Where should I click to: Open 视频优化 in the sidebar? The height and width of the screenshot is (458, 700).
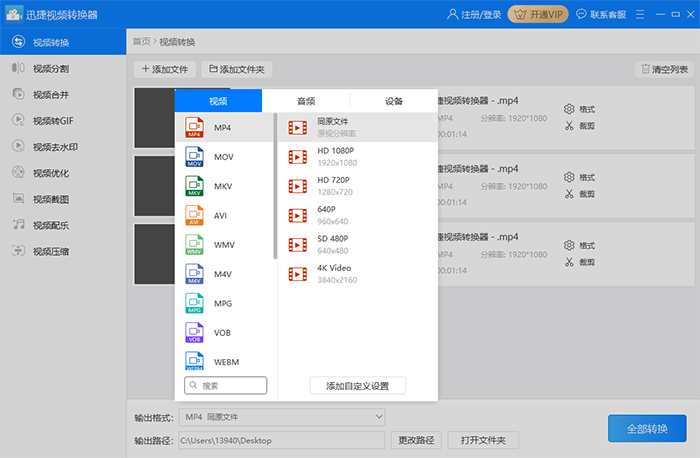point(63,173)
